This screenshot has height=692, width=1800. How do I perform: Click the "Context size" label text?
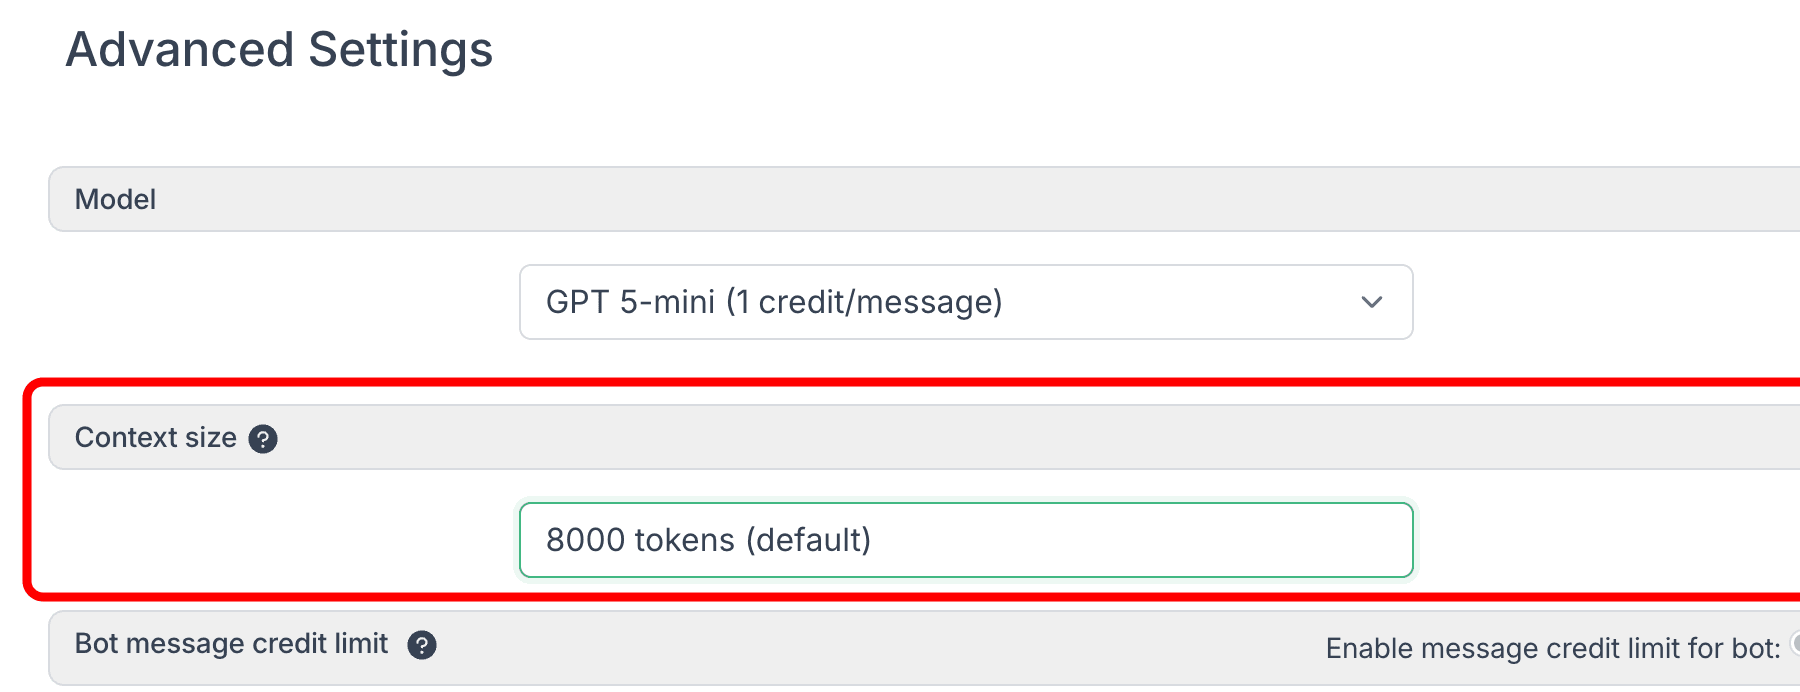click(x=155, y=437)
